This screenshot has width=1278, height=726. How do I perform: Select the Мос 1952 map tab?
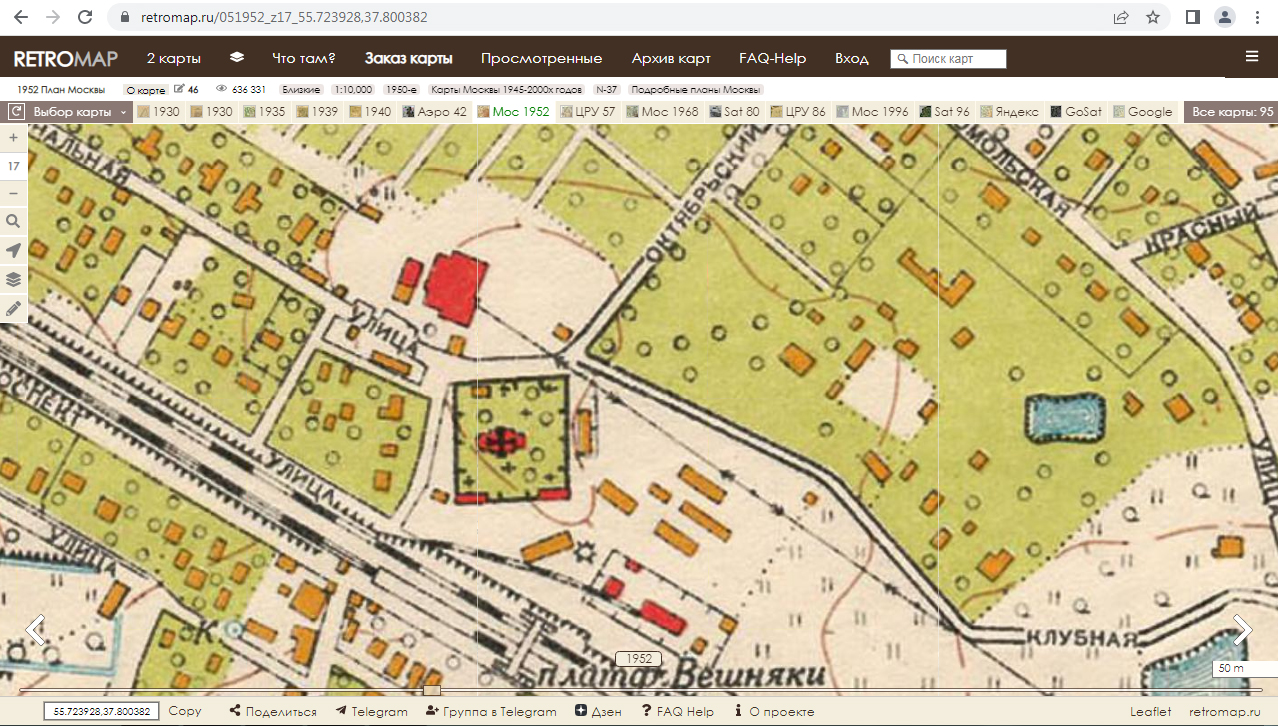[x=514, y=112]
